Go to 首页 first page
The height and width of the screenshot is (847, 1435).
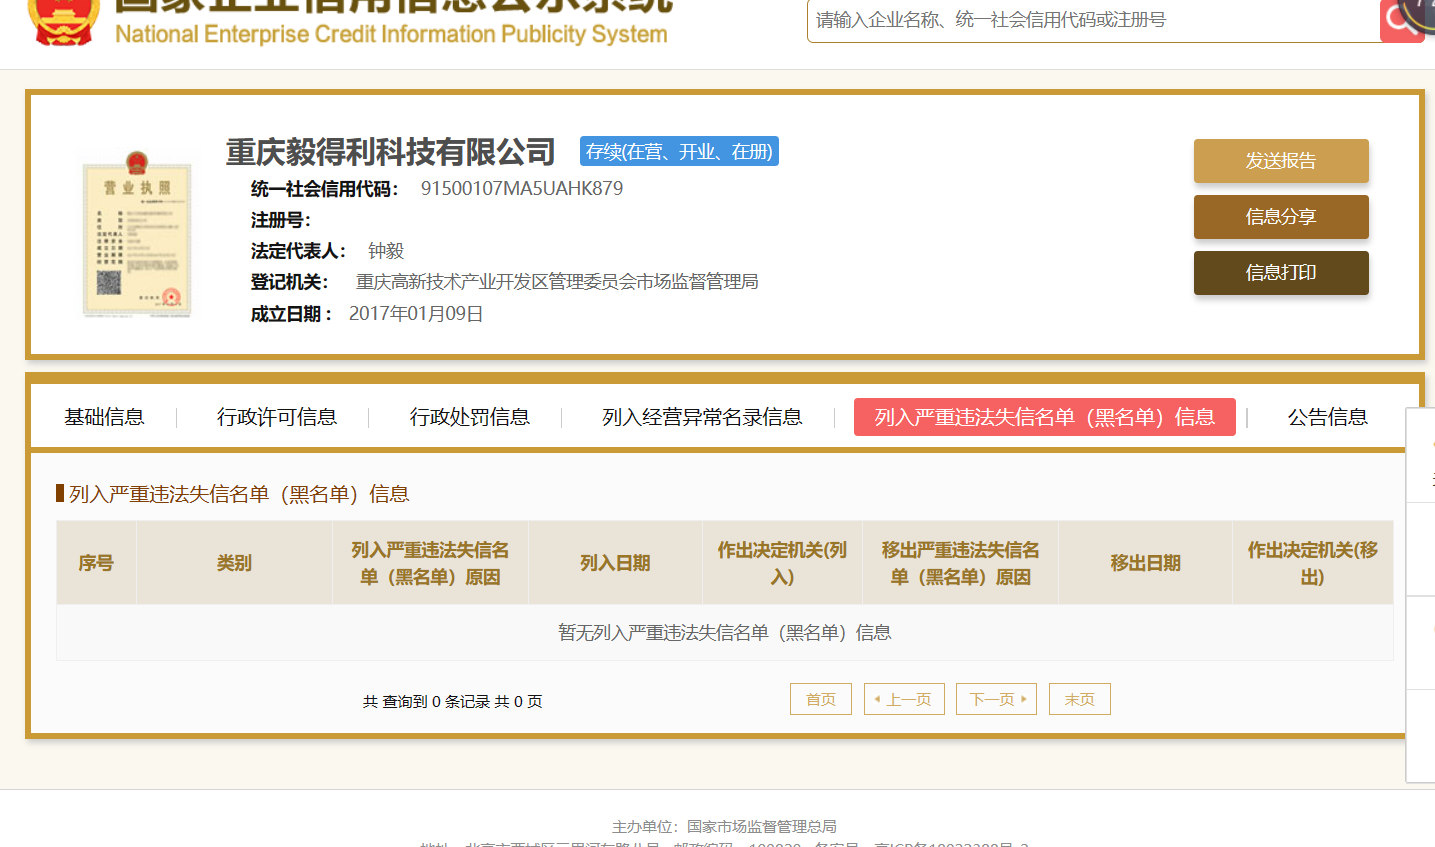click(x=821, y=699)
